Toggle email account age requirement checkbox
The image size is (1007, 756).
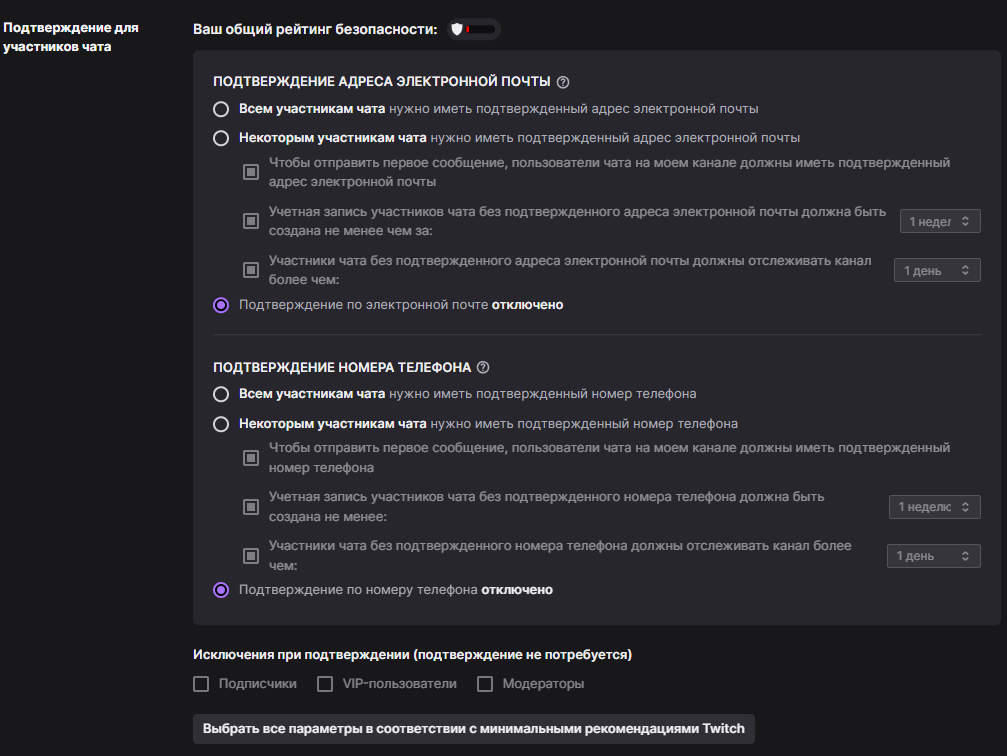[x=251, y=221]
